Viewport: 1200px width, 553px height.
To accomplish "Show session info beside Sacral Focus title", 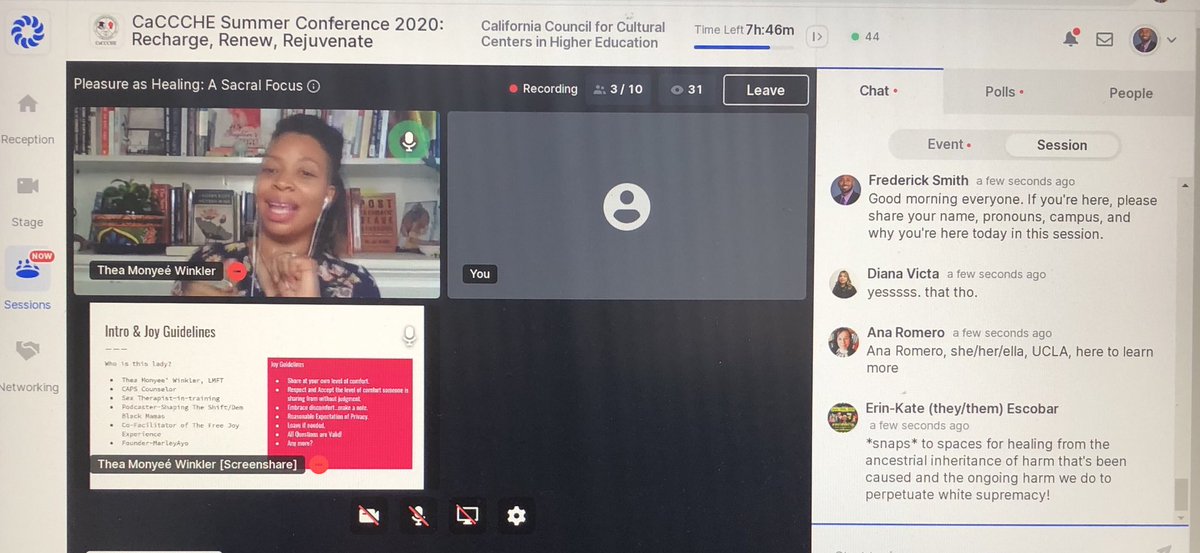I will 313,86.
